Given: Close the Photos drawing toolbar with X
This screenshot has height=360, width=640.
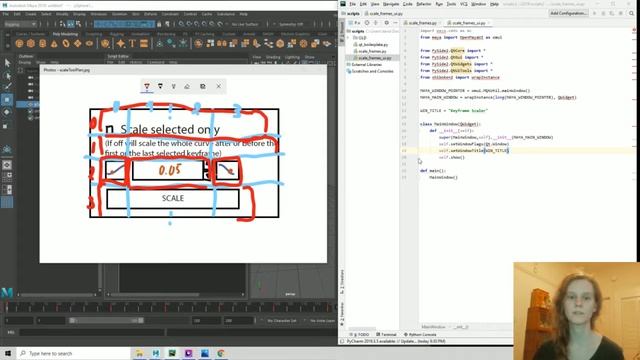Looking at the screenshot, I should click(219, 87).
